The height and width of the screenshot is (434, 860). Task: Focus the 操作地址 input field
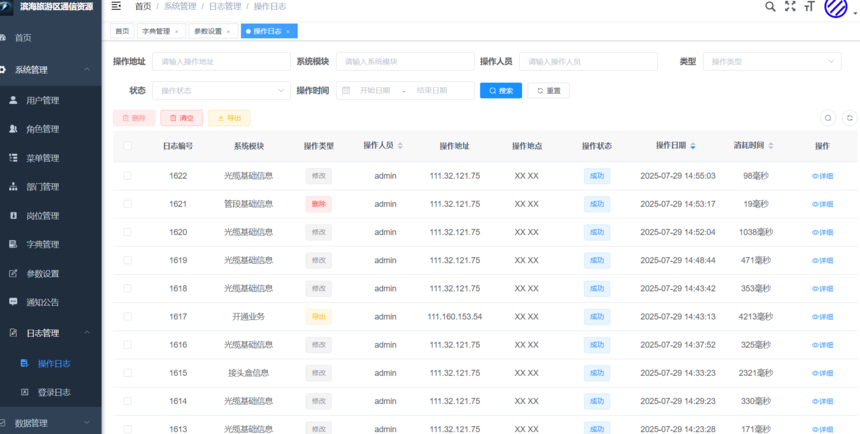tap(222, 61)
